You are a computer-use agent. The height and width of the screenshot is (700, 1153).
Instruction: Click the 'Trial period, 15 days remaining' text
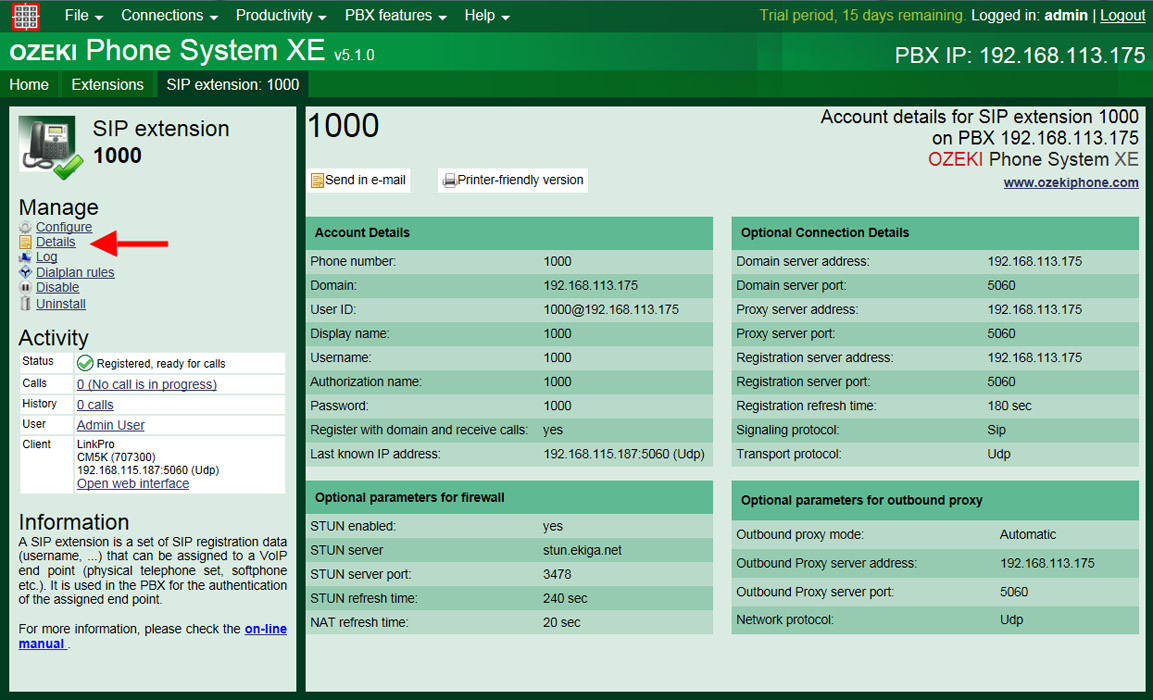point(863,15)
